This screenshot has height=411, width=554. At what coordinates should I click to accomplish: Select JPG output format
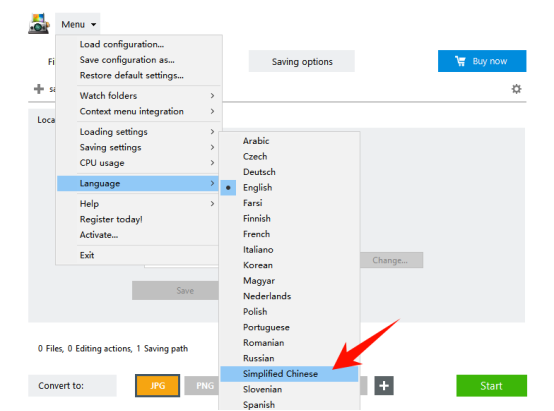(158, 386)
